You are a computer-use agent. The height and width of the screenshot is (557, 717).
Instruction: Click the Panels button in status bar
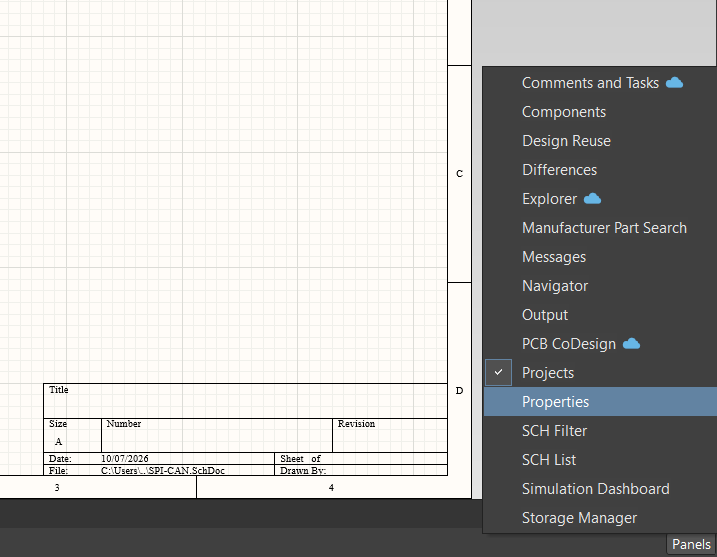691,544
